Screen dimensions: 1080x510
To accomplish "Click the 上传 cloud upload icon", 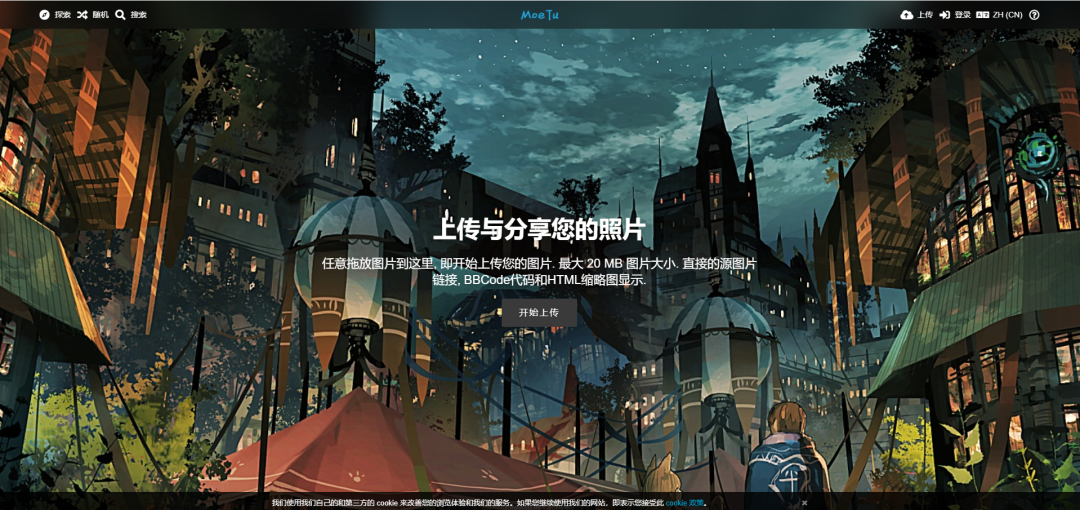I will point(906,14).
